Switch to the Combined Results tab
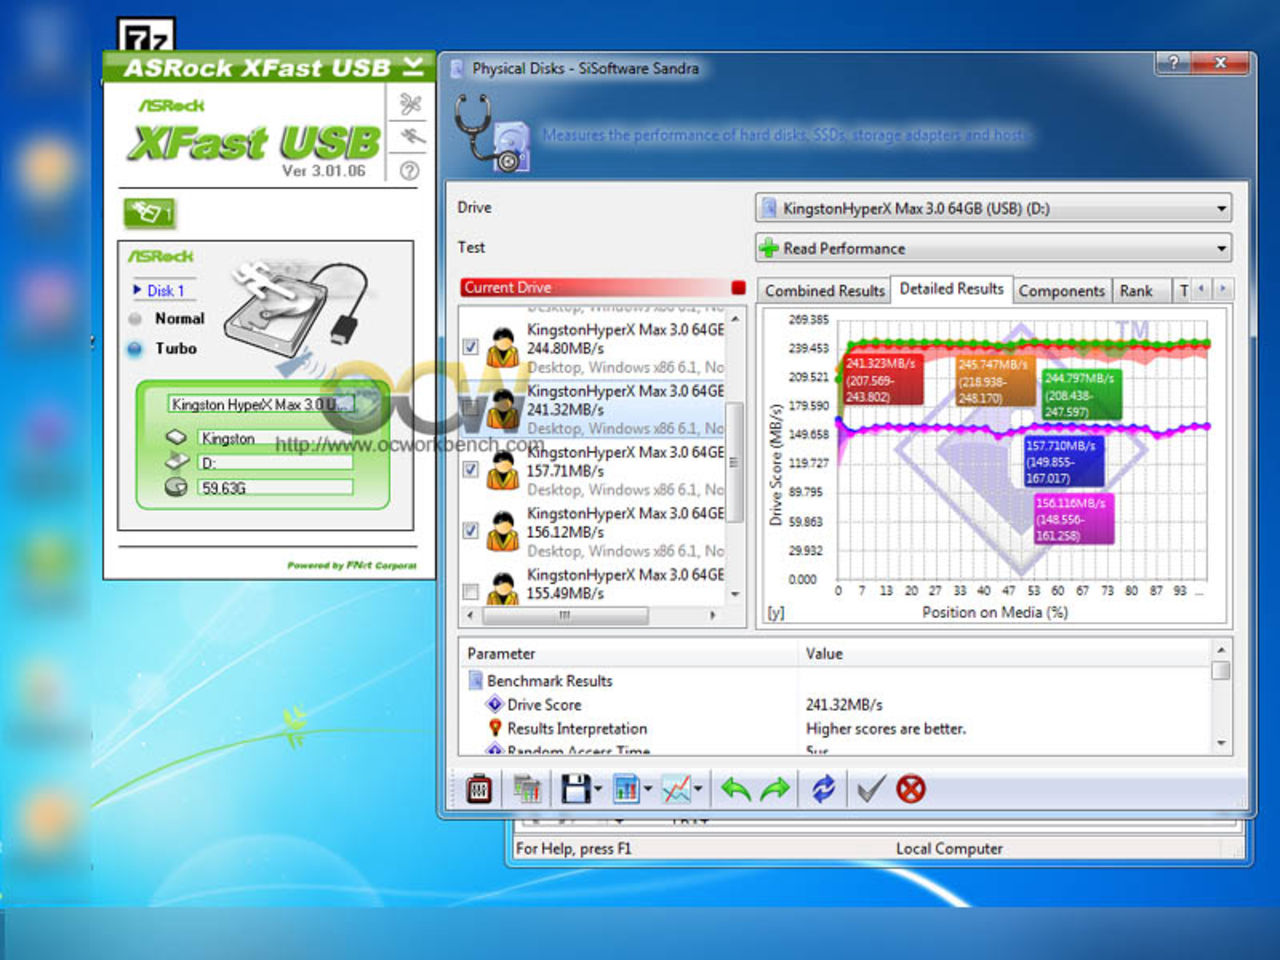Viewport: 1280px width, 960px height. pyautogui.click(x=824, y=291)
